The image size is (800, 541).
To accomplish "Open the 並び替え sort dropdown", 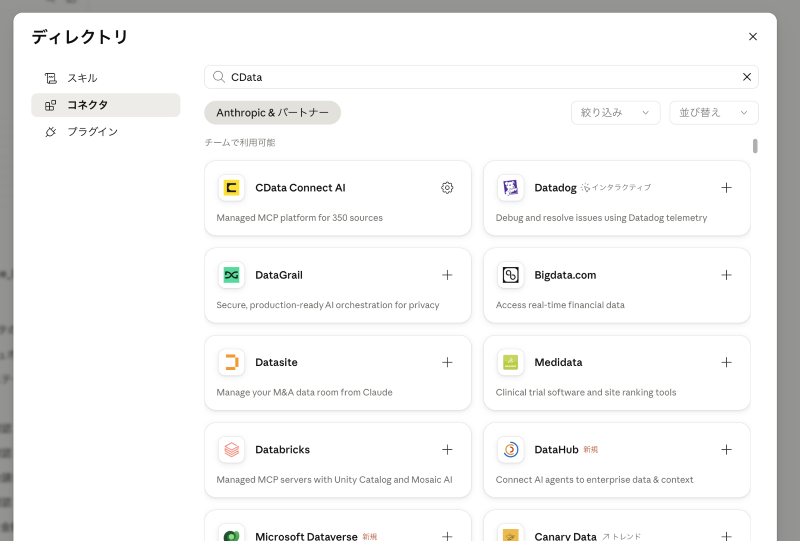I will tap(713, 113).
